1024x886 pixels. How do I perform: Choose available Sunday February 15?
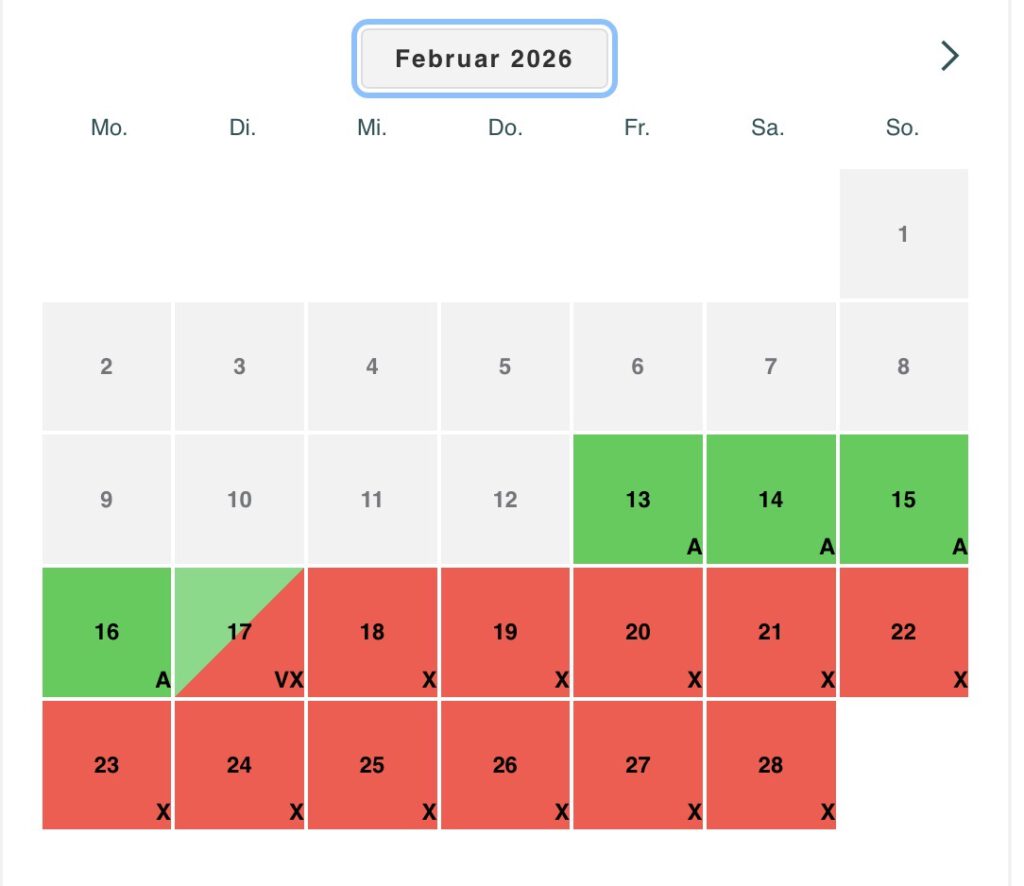pos(903,499)
